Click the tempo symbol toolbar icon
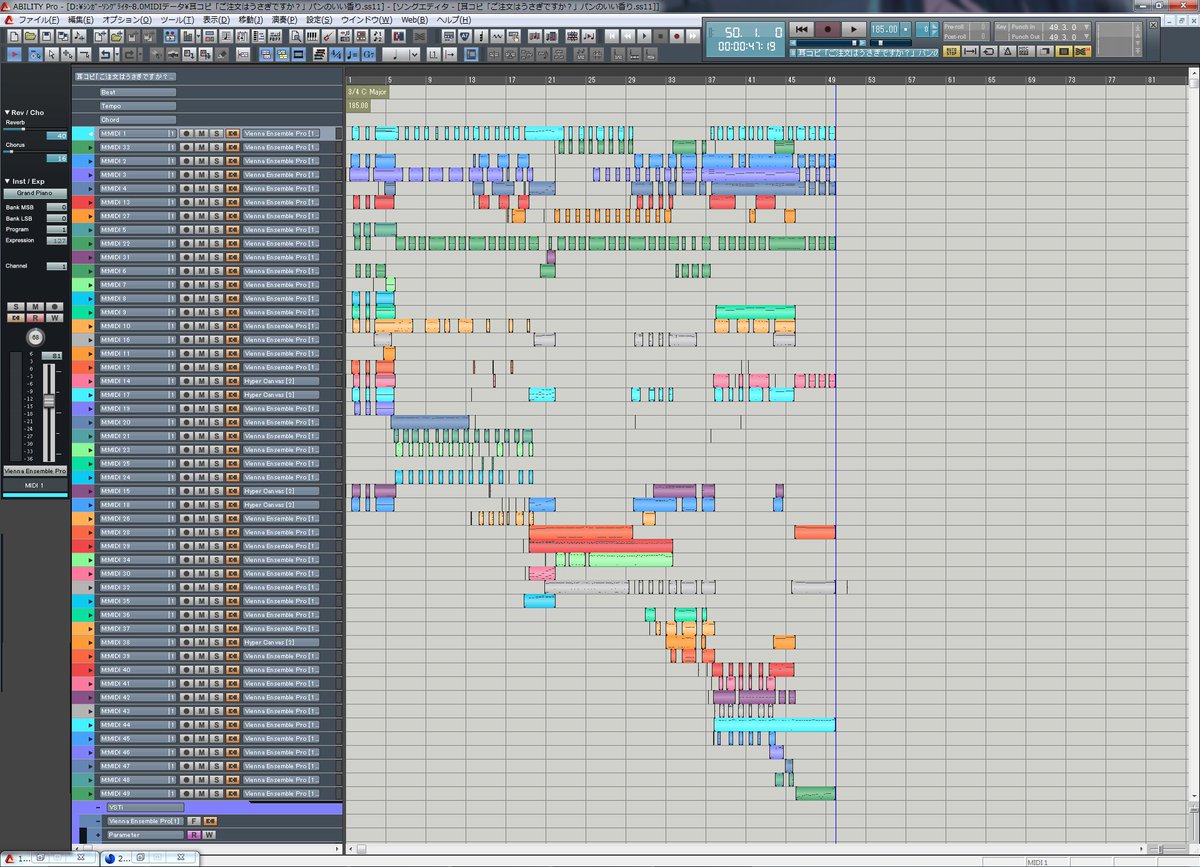 click(x=352, y=54)
